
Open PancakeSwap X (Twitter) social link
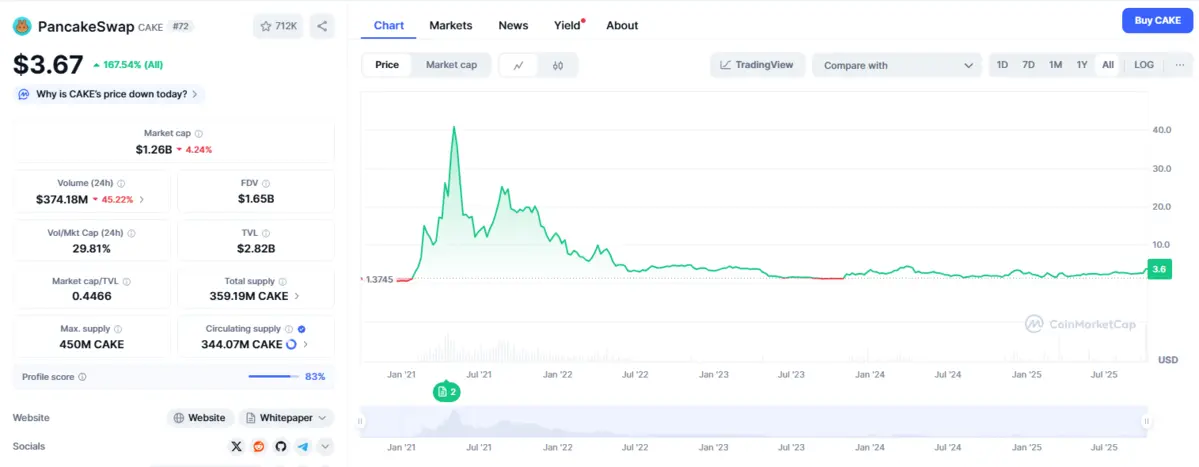click(236, 446)
